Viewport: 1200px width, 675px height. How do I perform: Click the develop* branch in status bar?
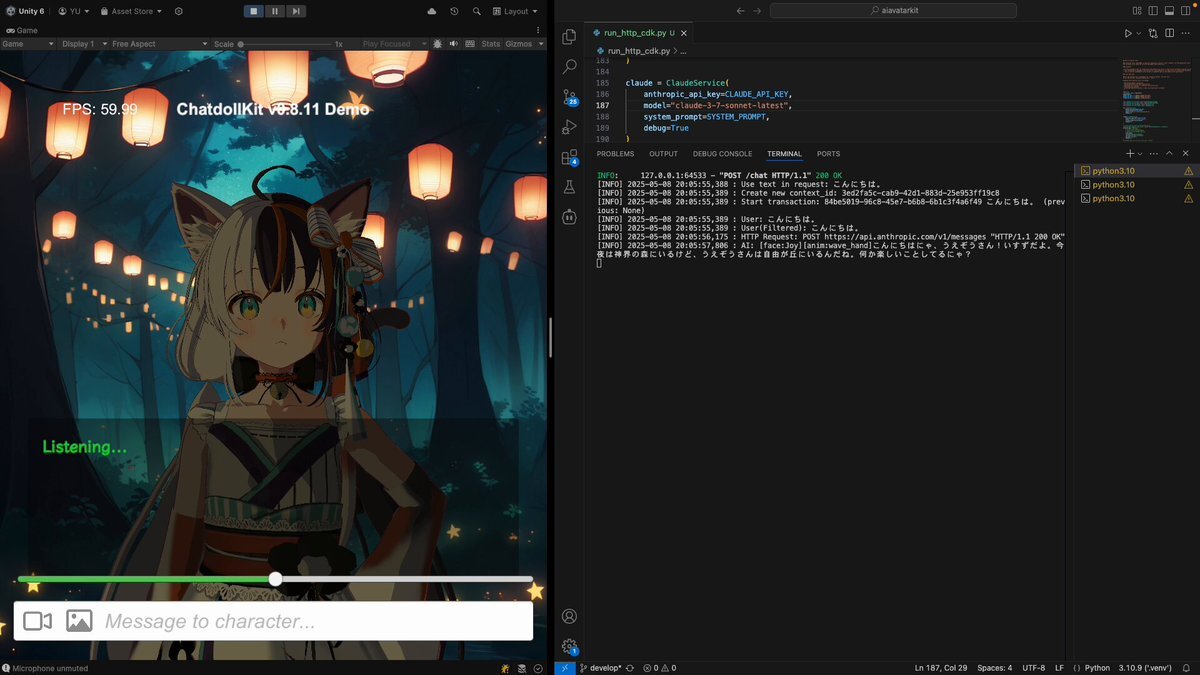pyautogui.click(x=600, y=667)
